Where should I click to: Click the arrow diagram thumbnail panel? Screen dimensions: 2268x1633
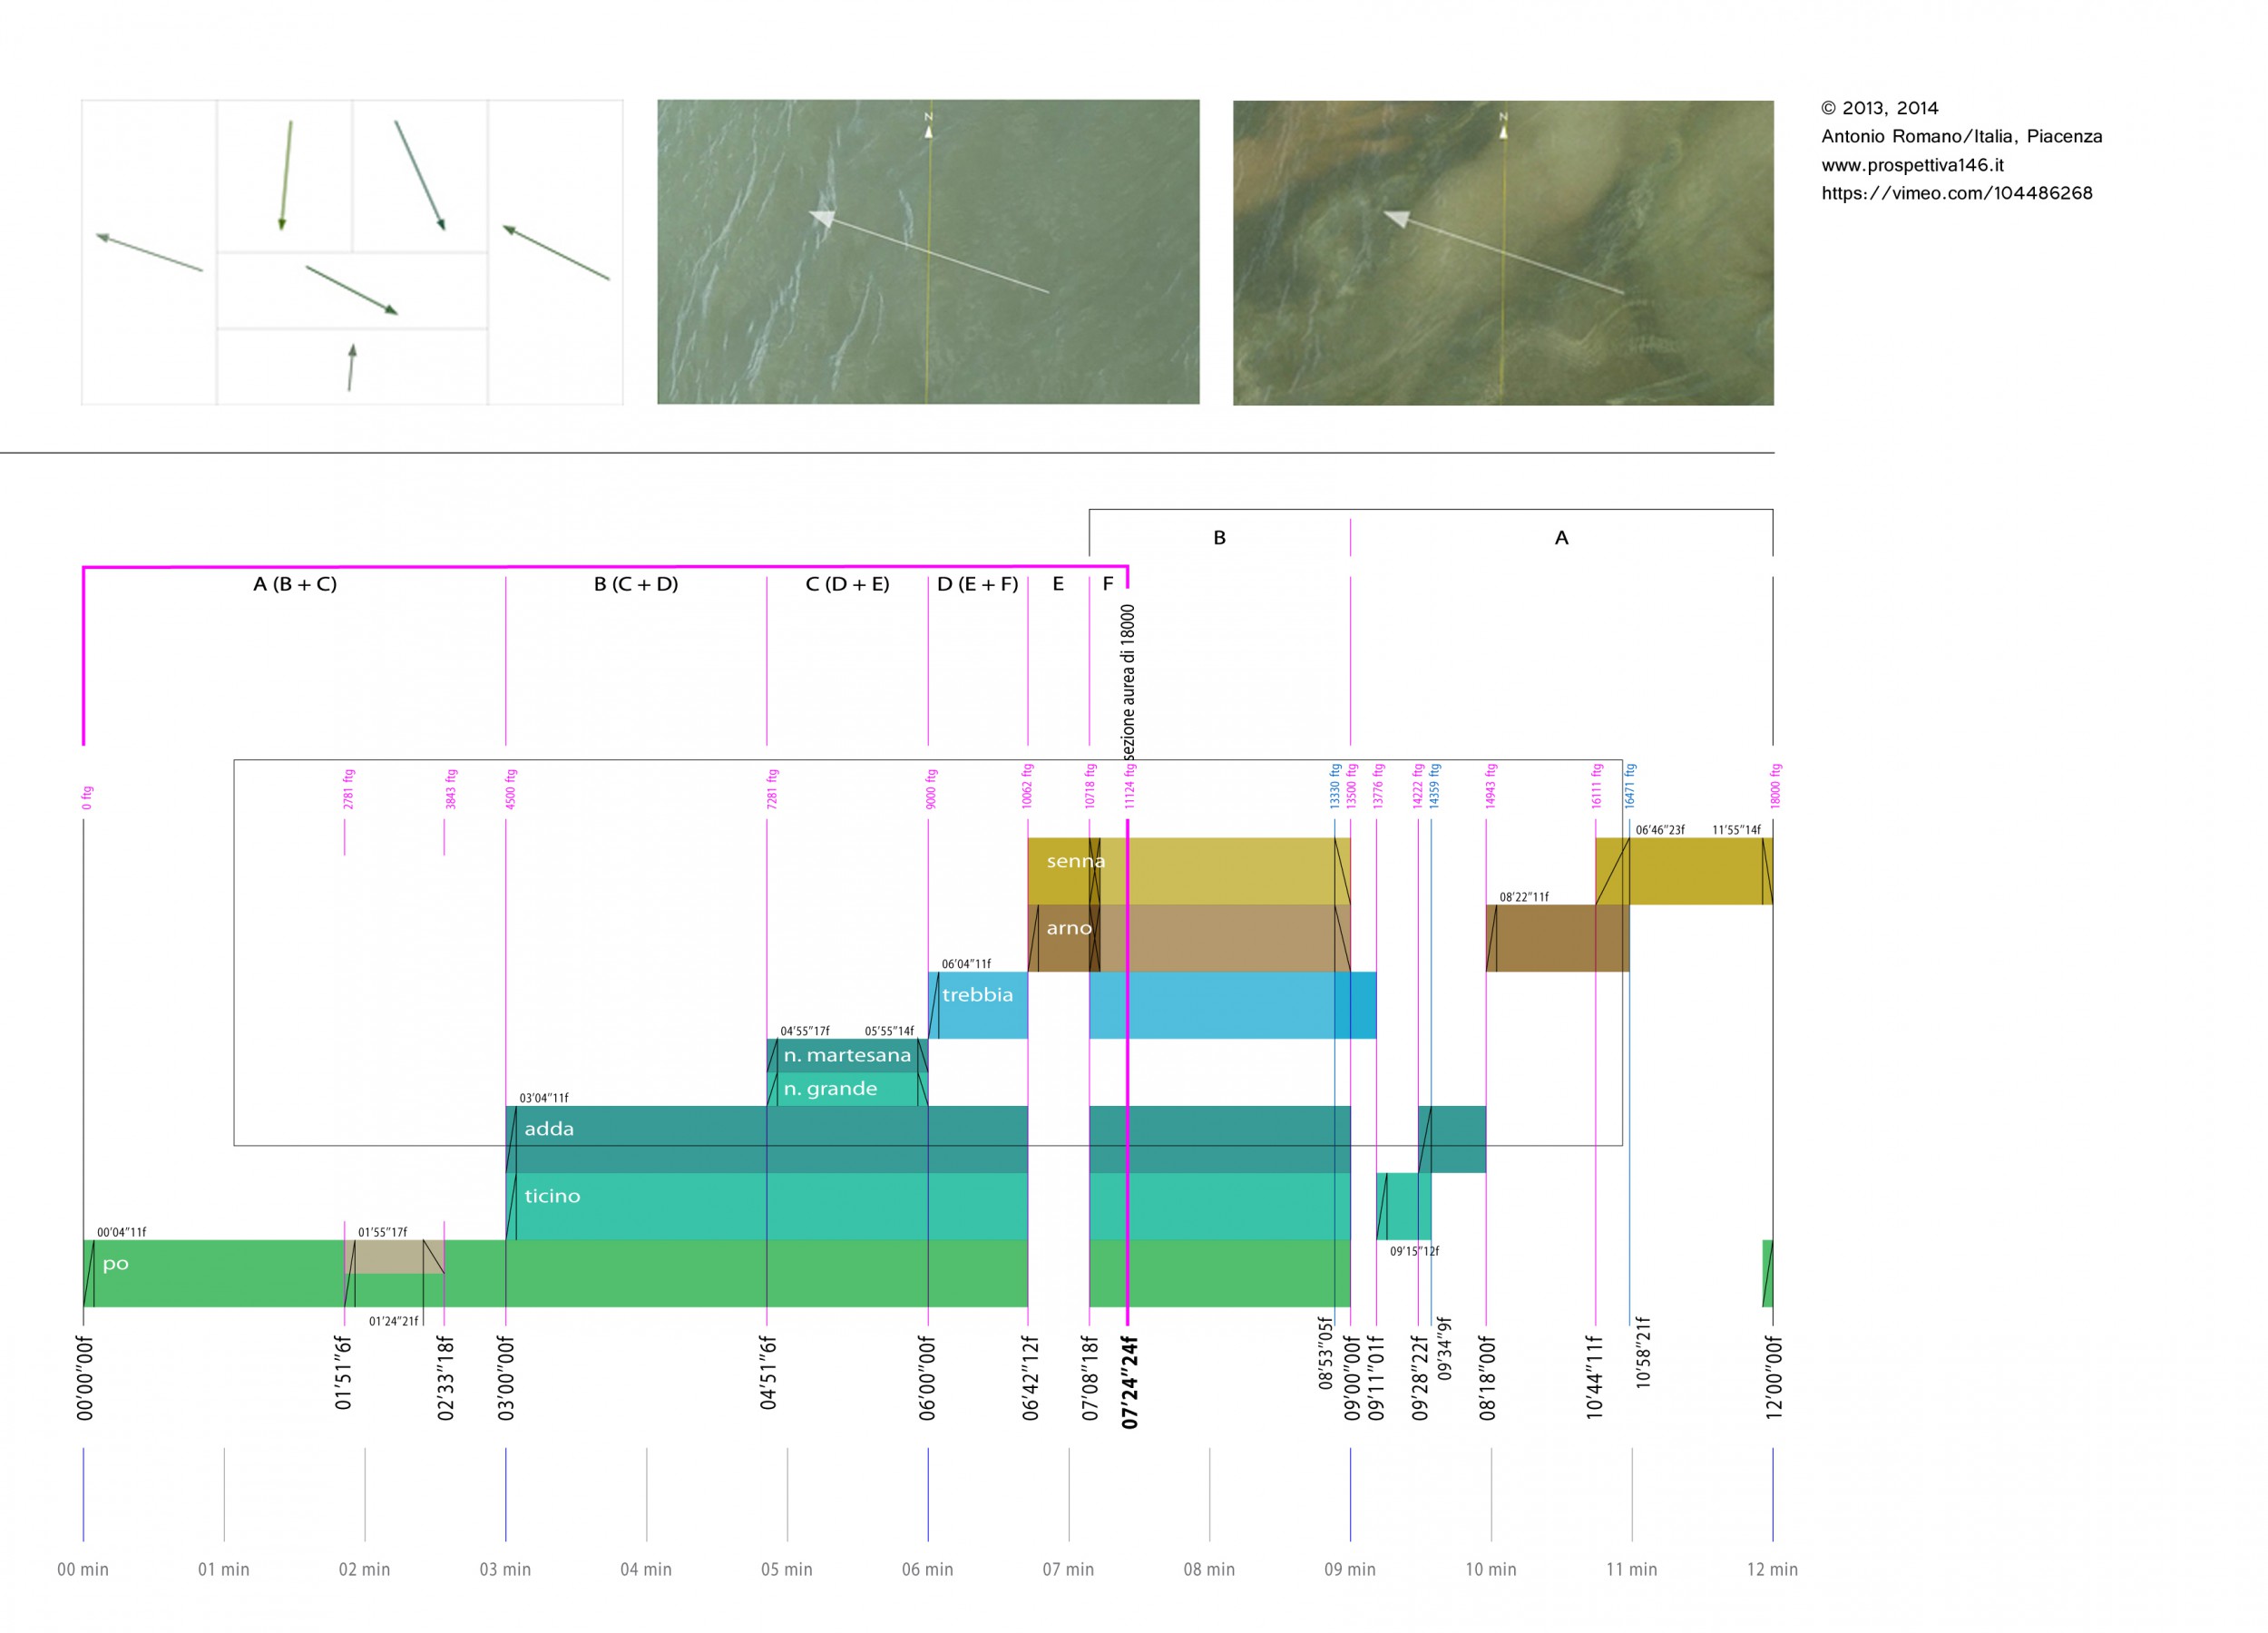click(x=352, y=252)
